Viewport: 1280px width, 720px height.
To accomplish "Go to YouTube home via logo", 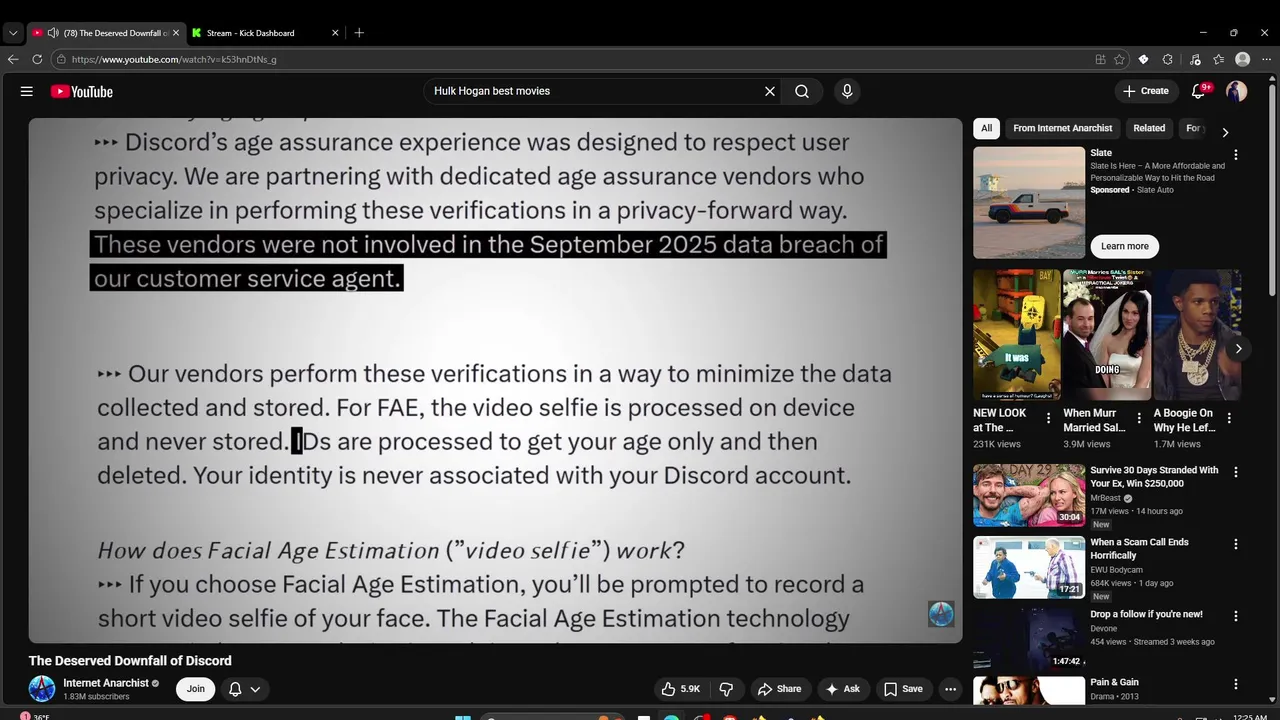I will point(82,91).
